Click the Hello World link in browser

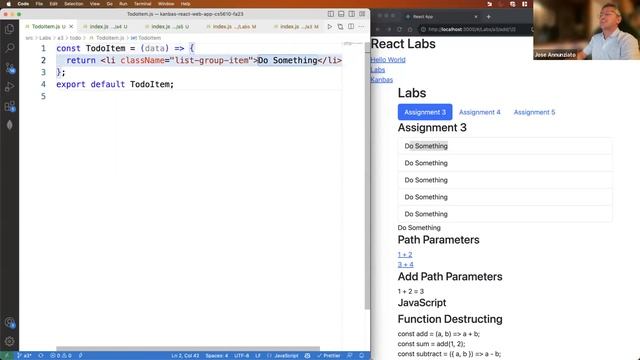tap(388, 60)
